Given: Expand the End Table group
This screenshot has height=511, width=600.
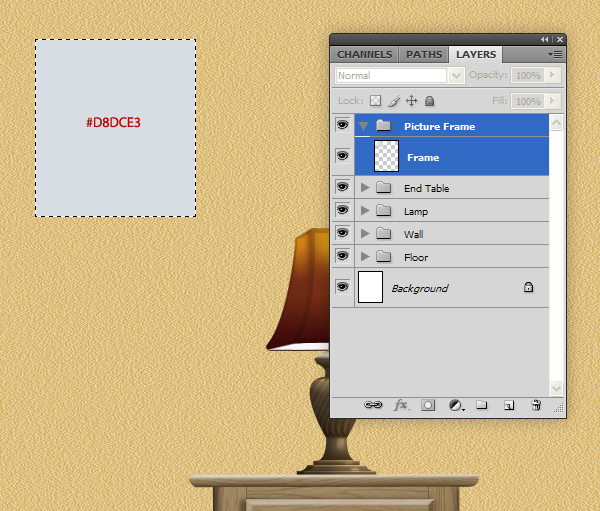Looking at the screenshot, I should [x=365, y=188].
